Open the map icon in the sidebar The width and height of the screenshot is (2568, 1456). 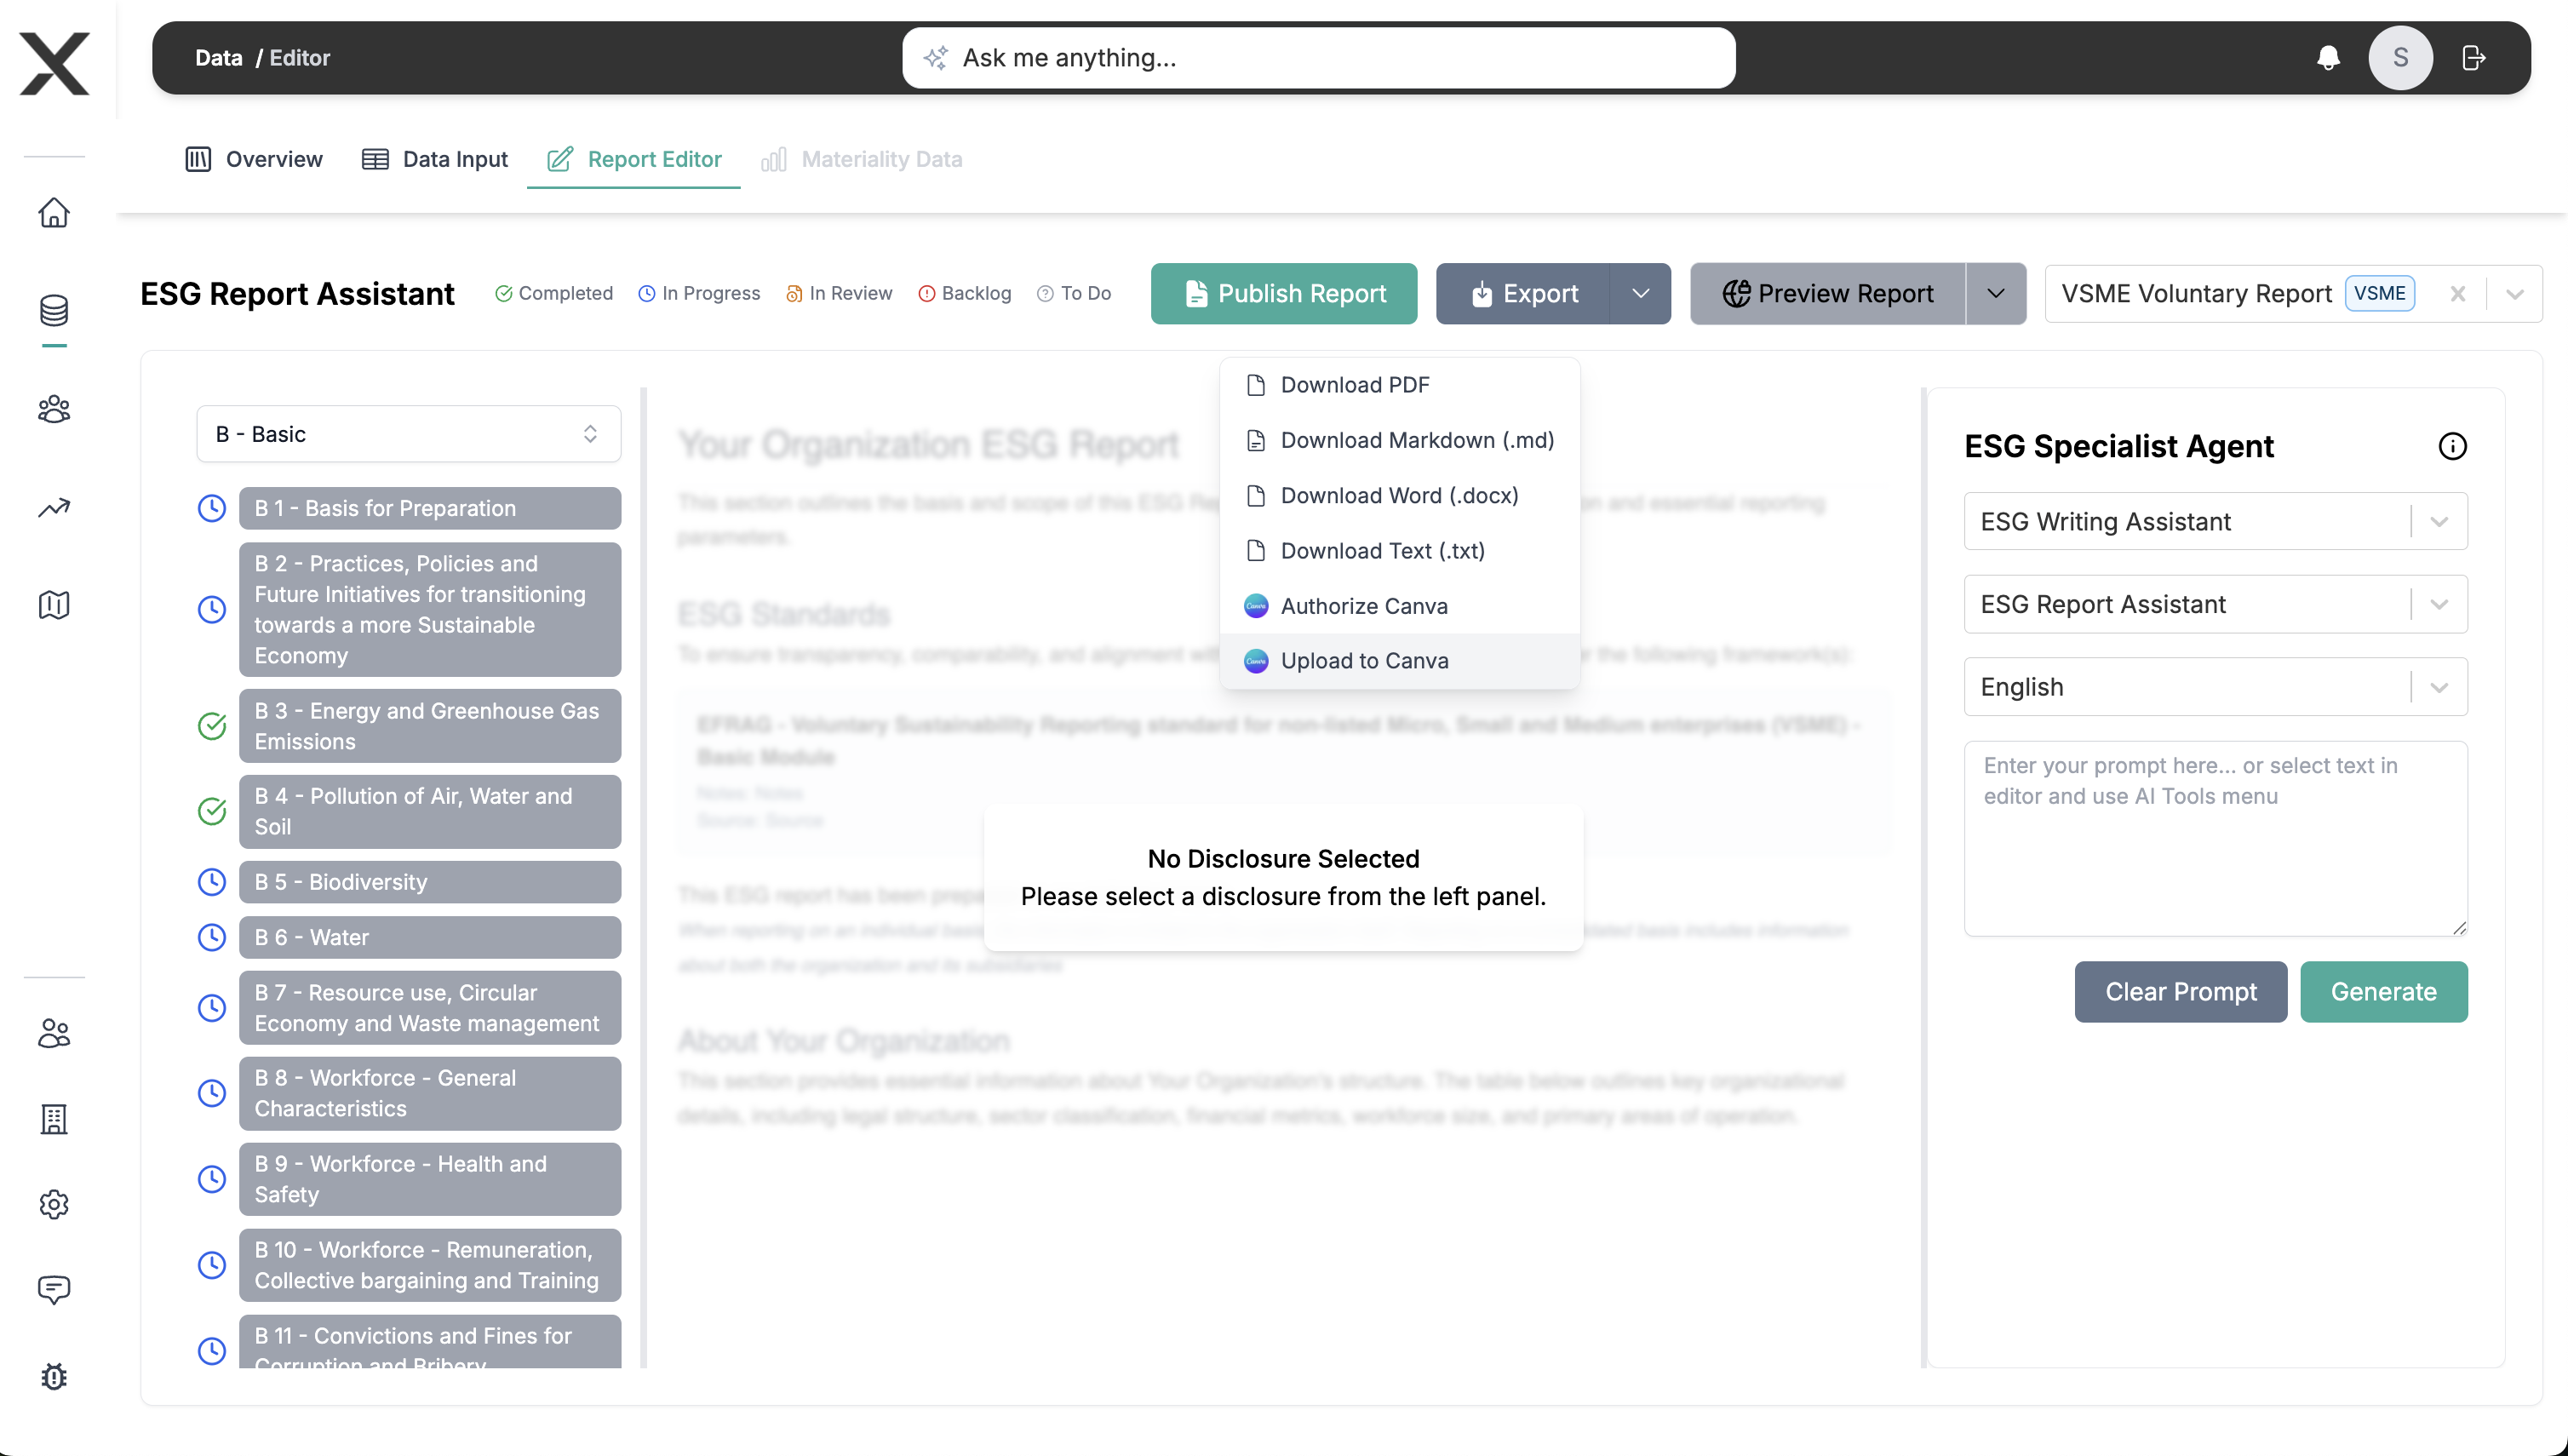click(x=55, y=604)
